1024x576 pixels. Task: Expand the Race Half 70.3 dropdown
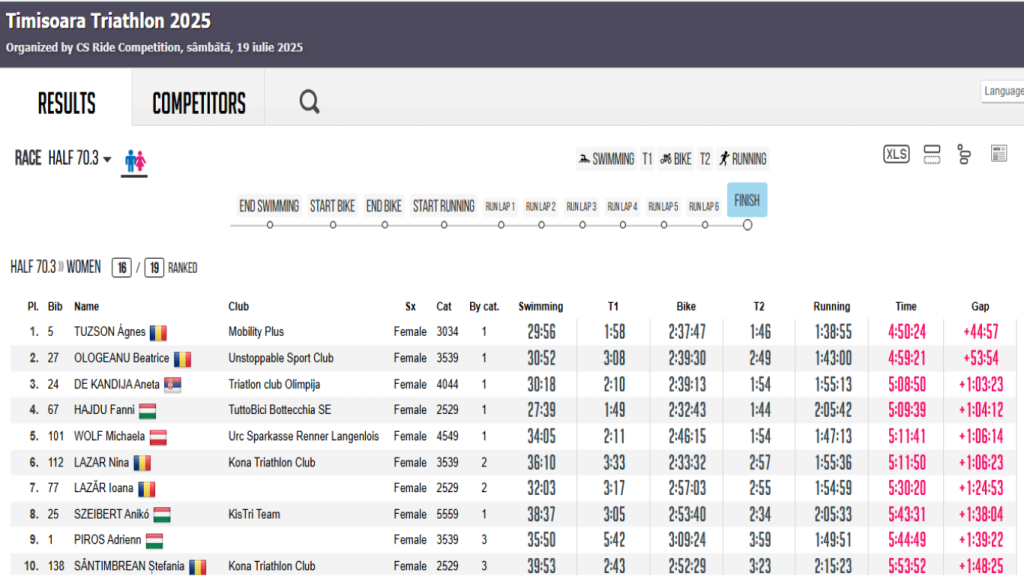click(x=79, y=158)
